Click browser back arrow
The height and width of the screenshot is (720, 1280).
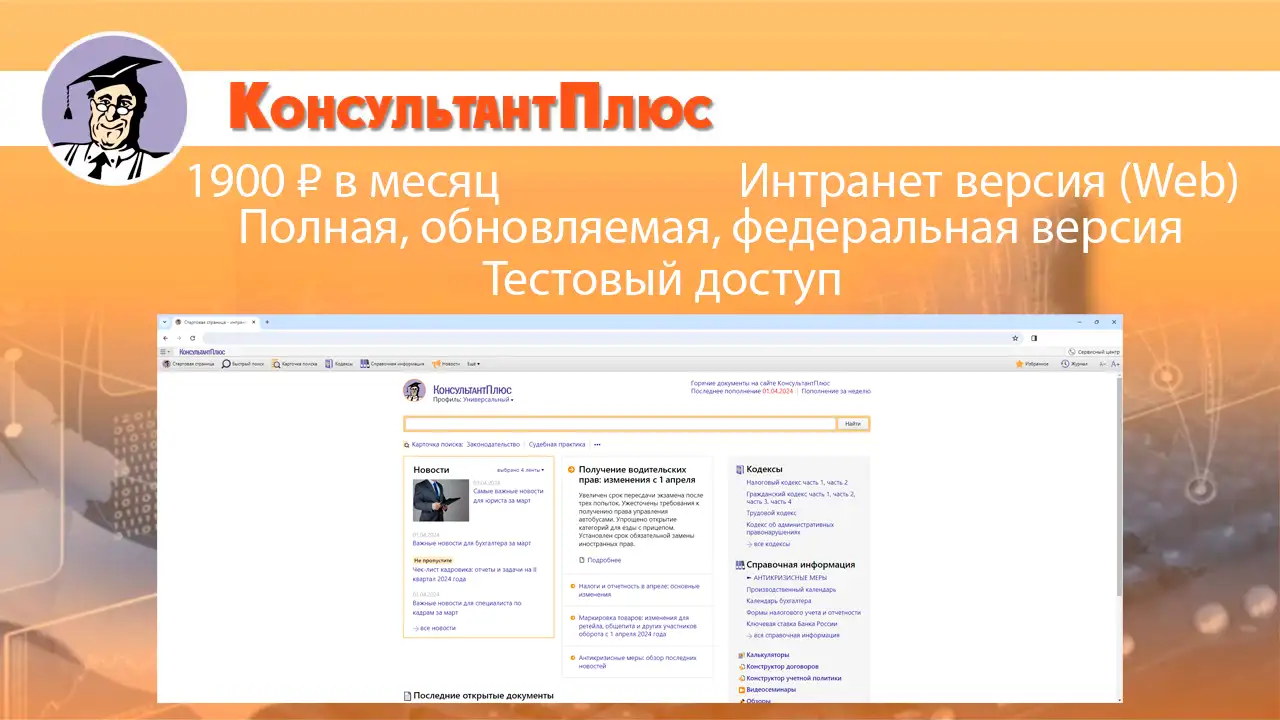pyautogui.click(x=166, y=338)
